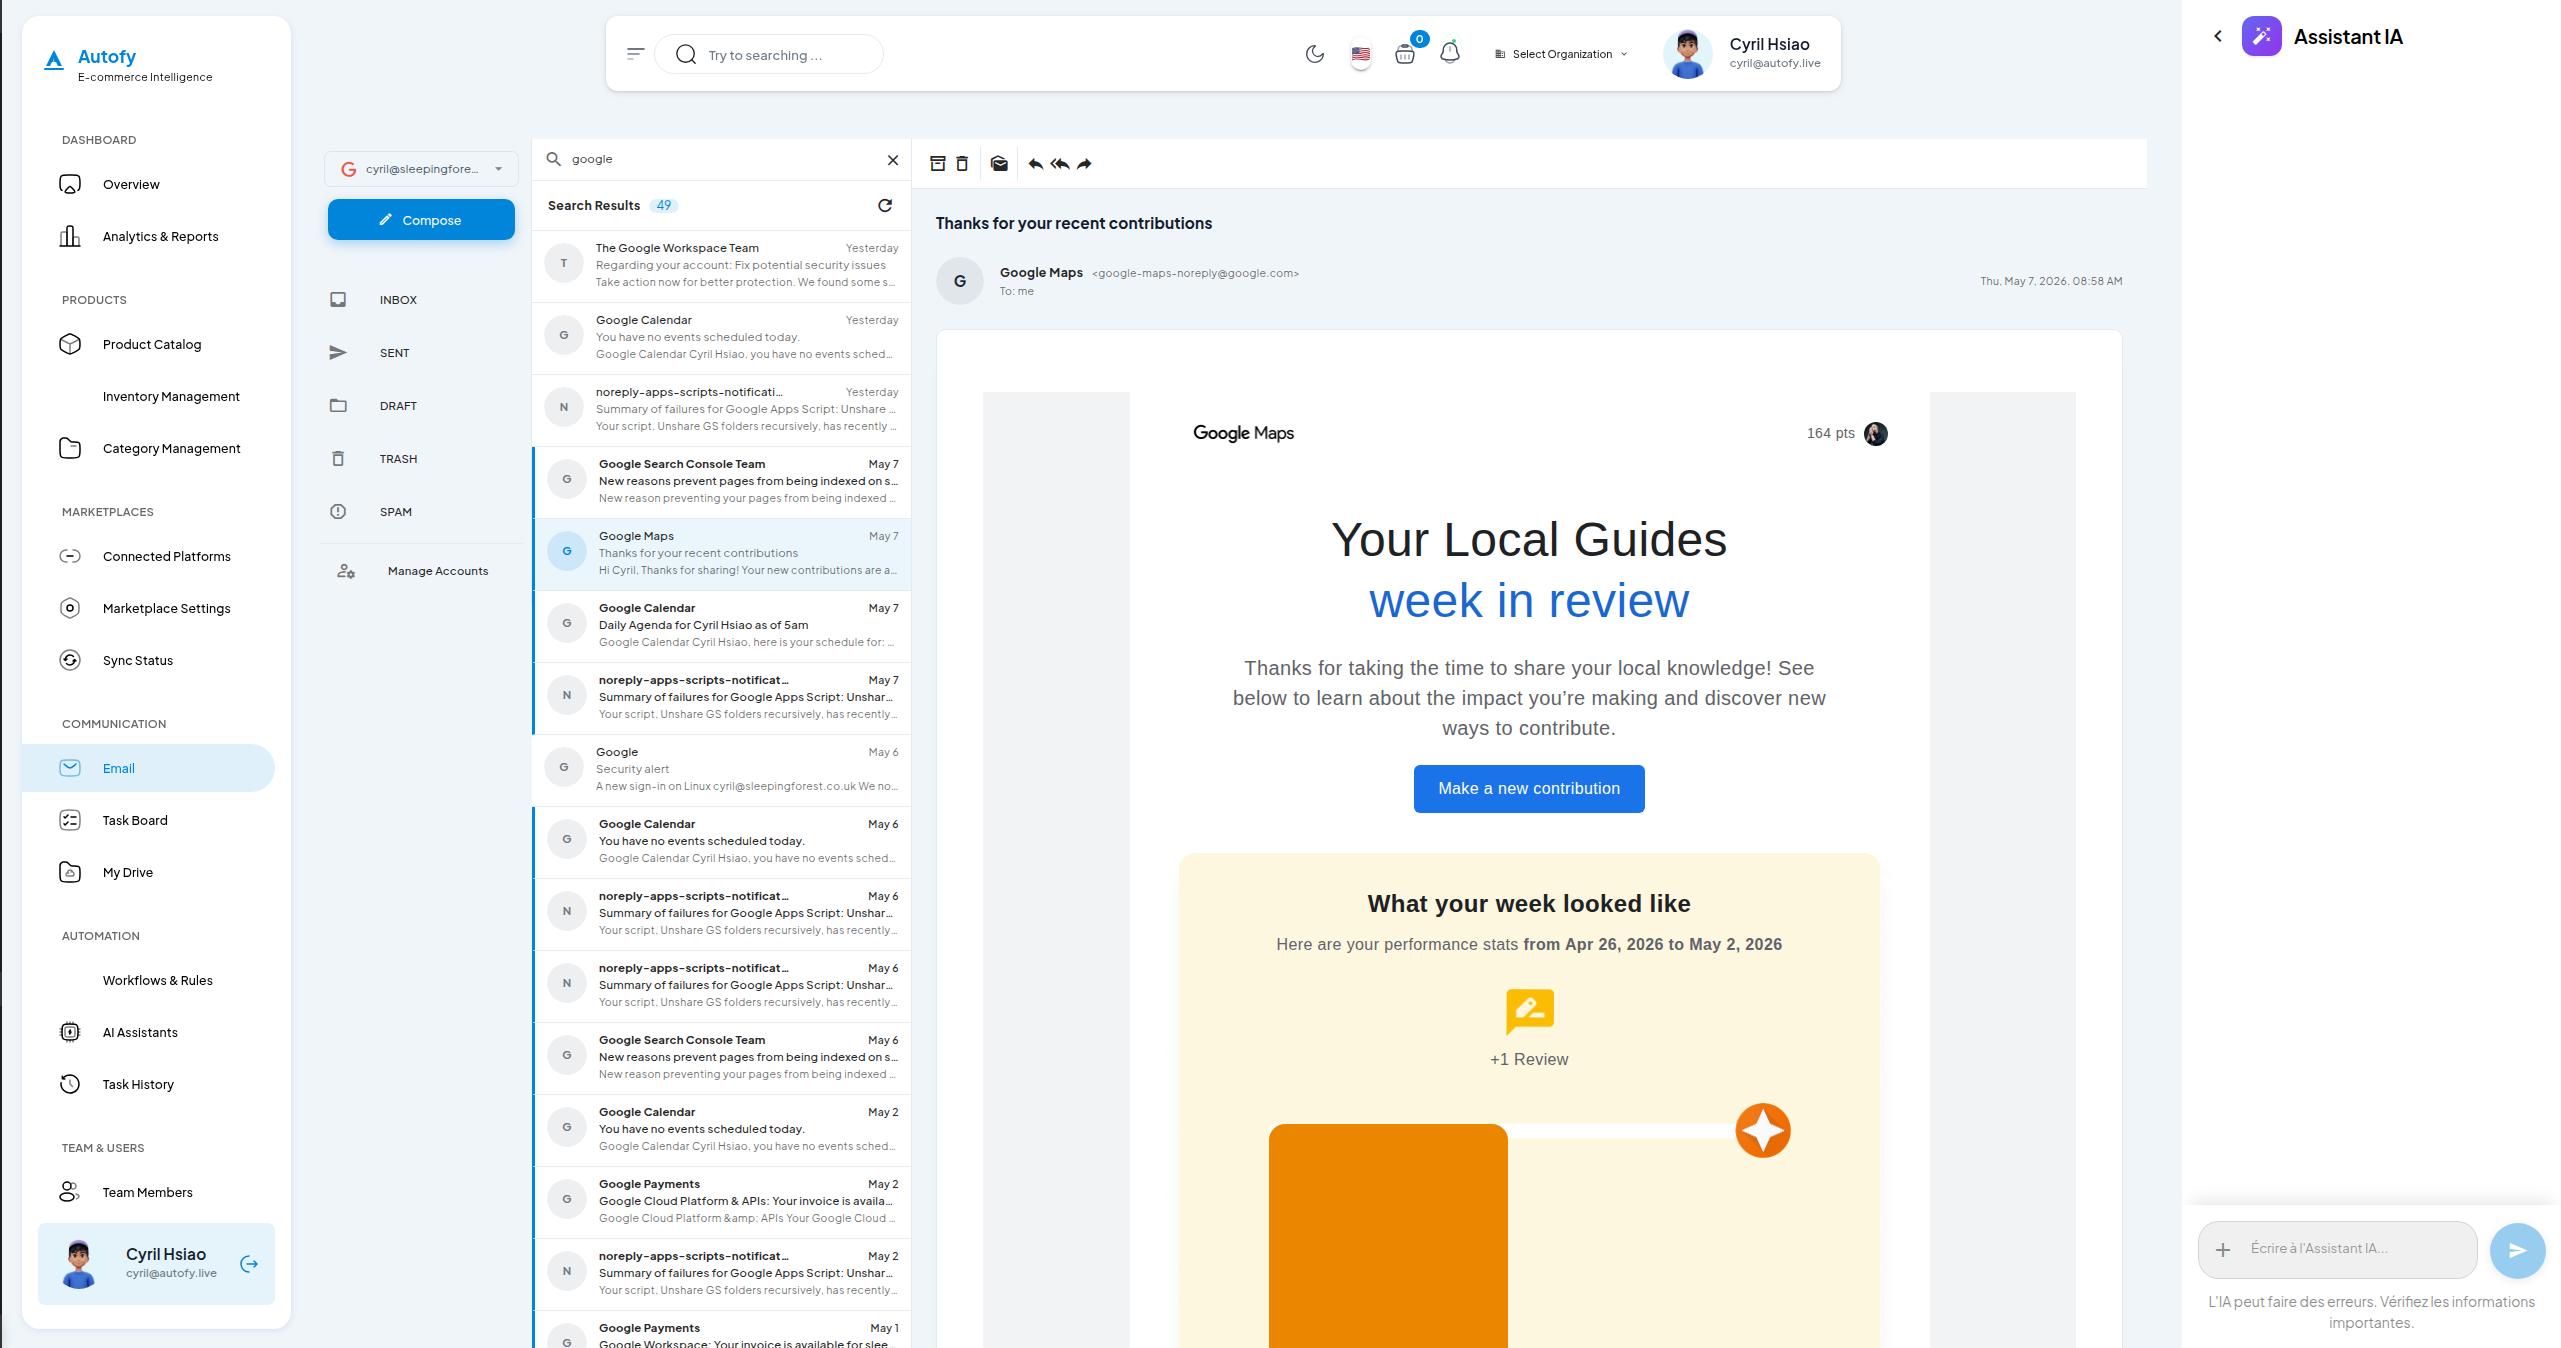Open AI Assistants

[148, 1032]
